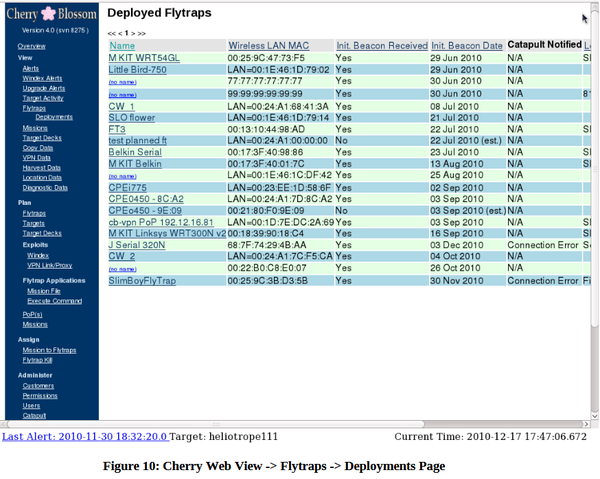Sort by Init. Beacon Date column

pos(466,46)
